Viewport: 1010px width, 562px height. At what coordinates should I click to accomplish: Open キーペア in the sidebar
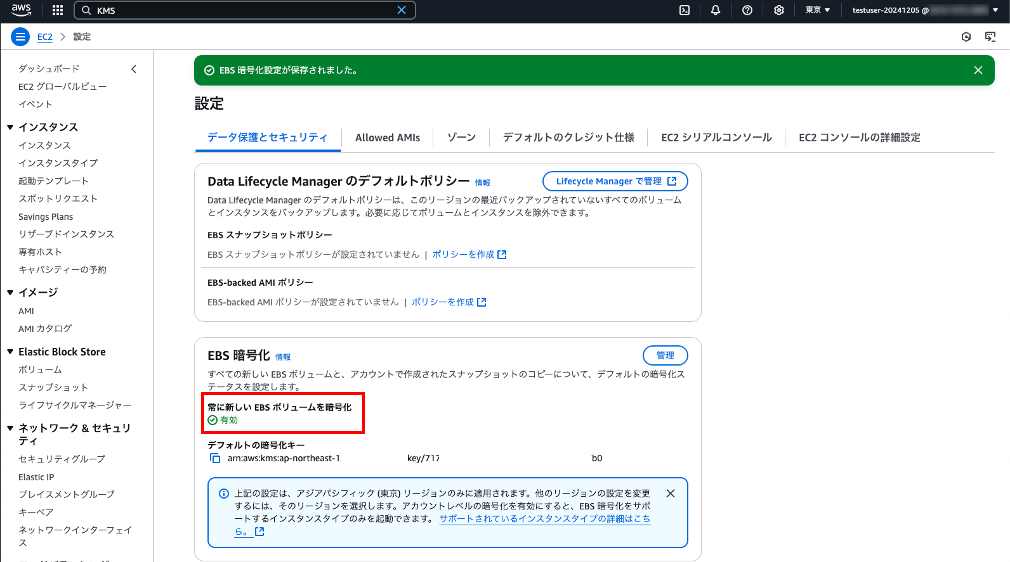point(36,512)
